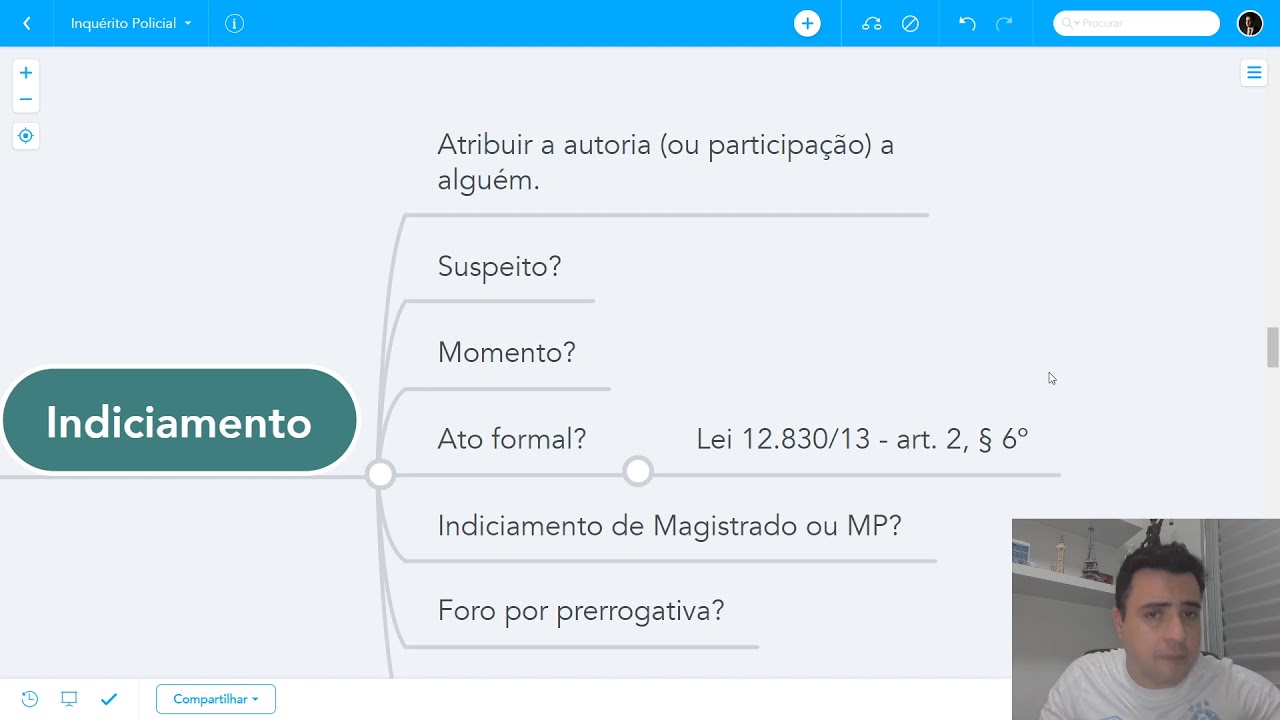Click the back arrow in the top bar
The width and height of the screenshot is (1280, 720).
click(x=27, y=23)
